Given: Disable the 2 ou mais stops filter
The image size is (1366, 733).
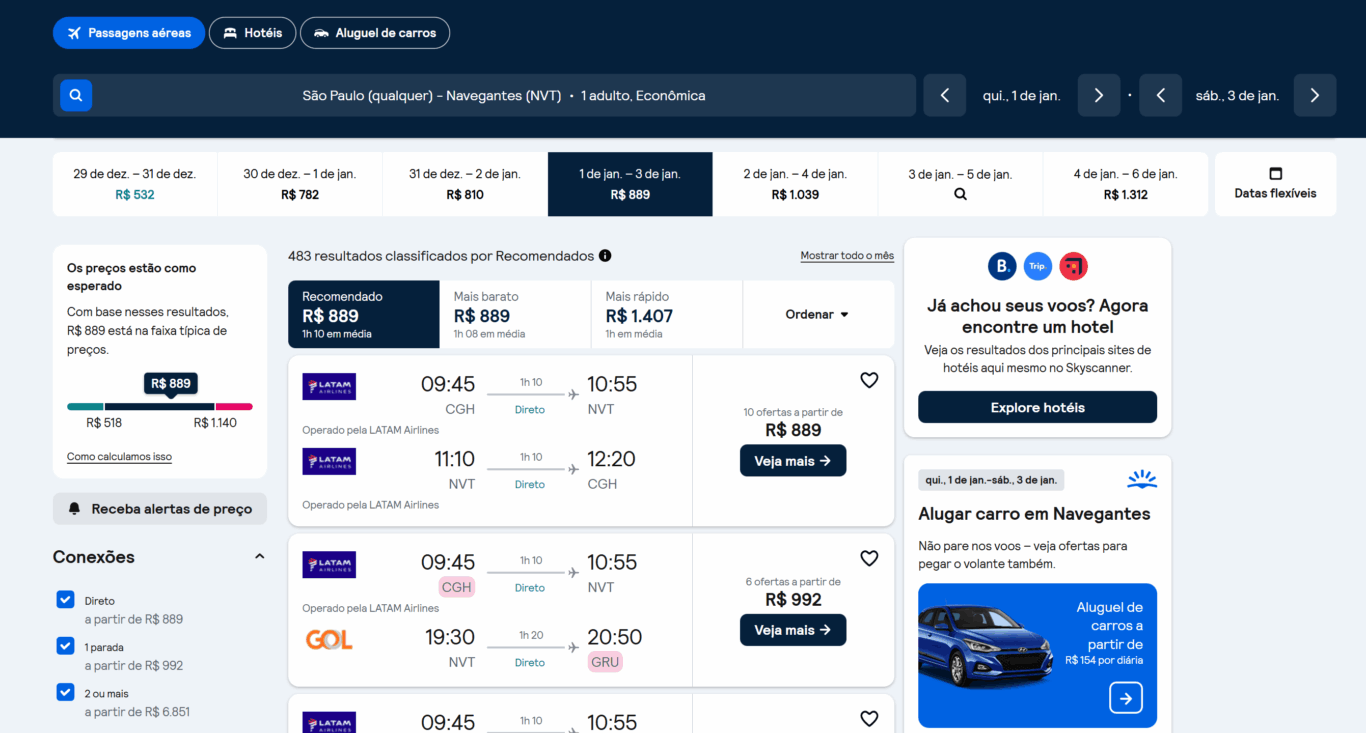Looking at the screenshot, I should (65, 691).
